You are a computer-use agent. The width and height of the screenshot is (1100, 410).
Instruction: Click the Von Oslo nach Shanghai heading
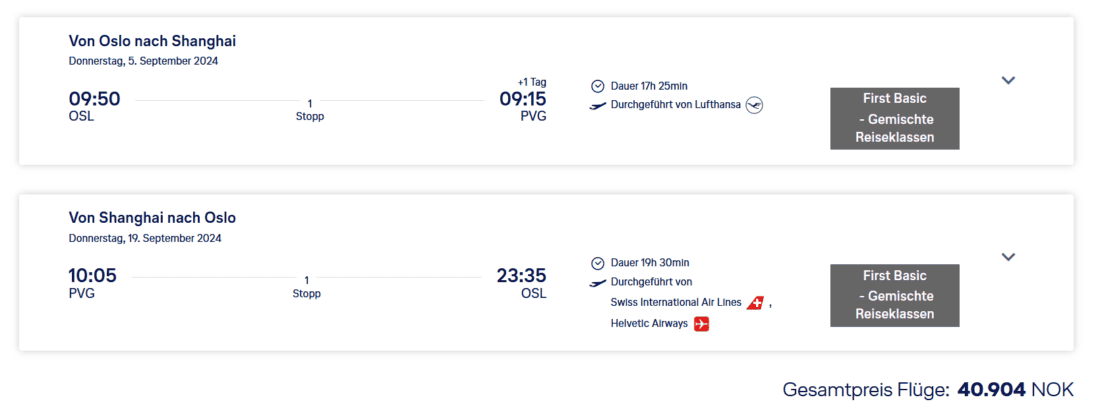pos(152,41)
